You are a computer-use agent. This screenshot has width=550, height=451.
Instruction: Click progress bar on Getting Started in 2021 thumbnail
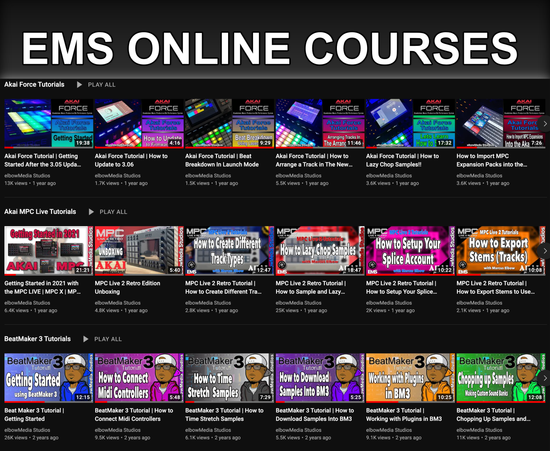pyautogui.click(x=49, y=274)
